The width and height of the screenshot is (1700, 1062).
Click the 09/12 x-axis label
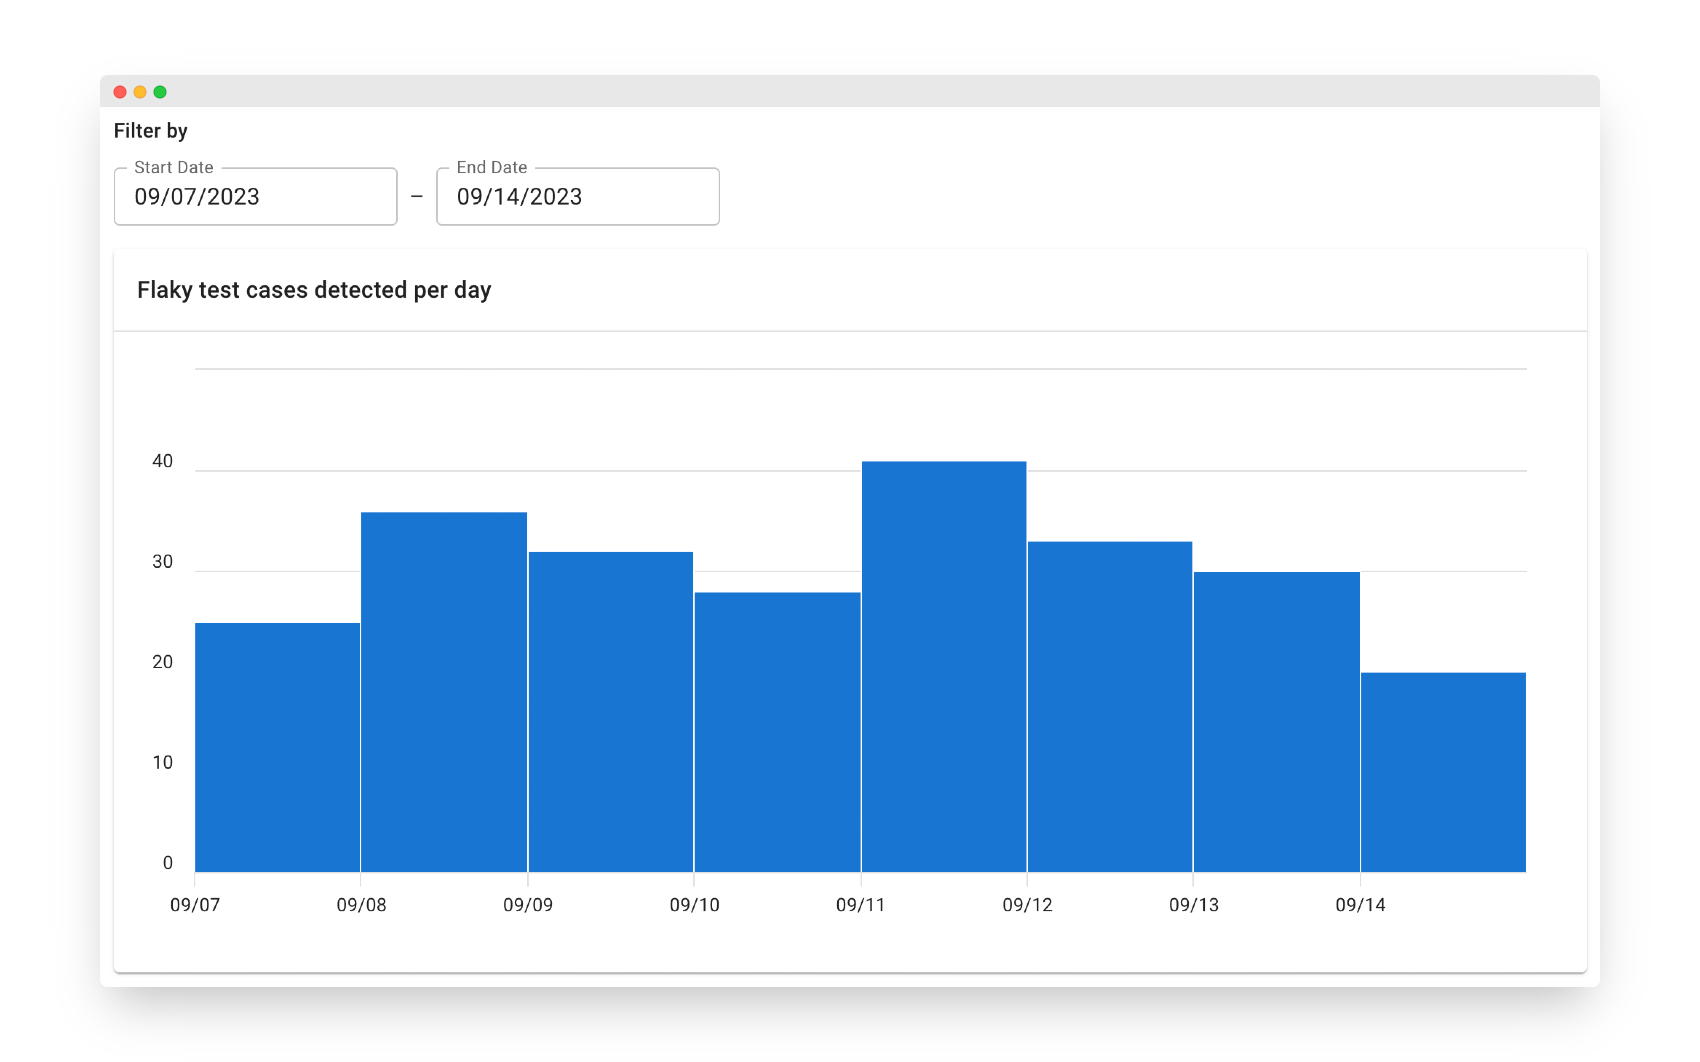pos(1027,905)
